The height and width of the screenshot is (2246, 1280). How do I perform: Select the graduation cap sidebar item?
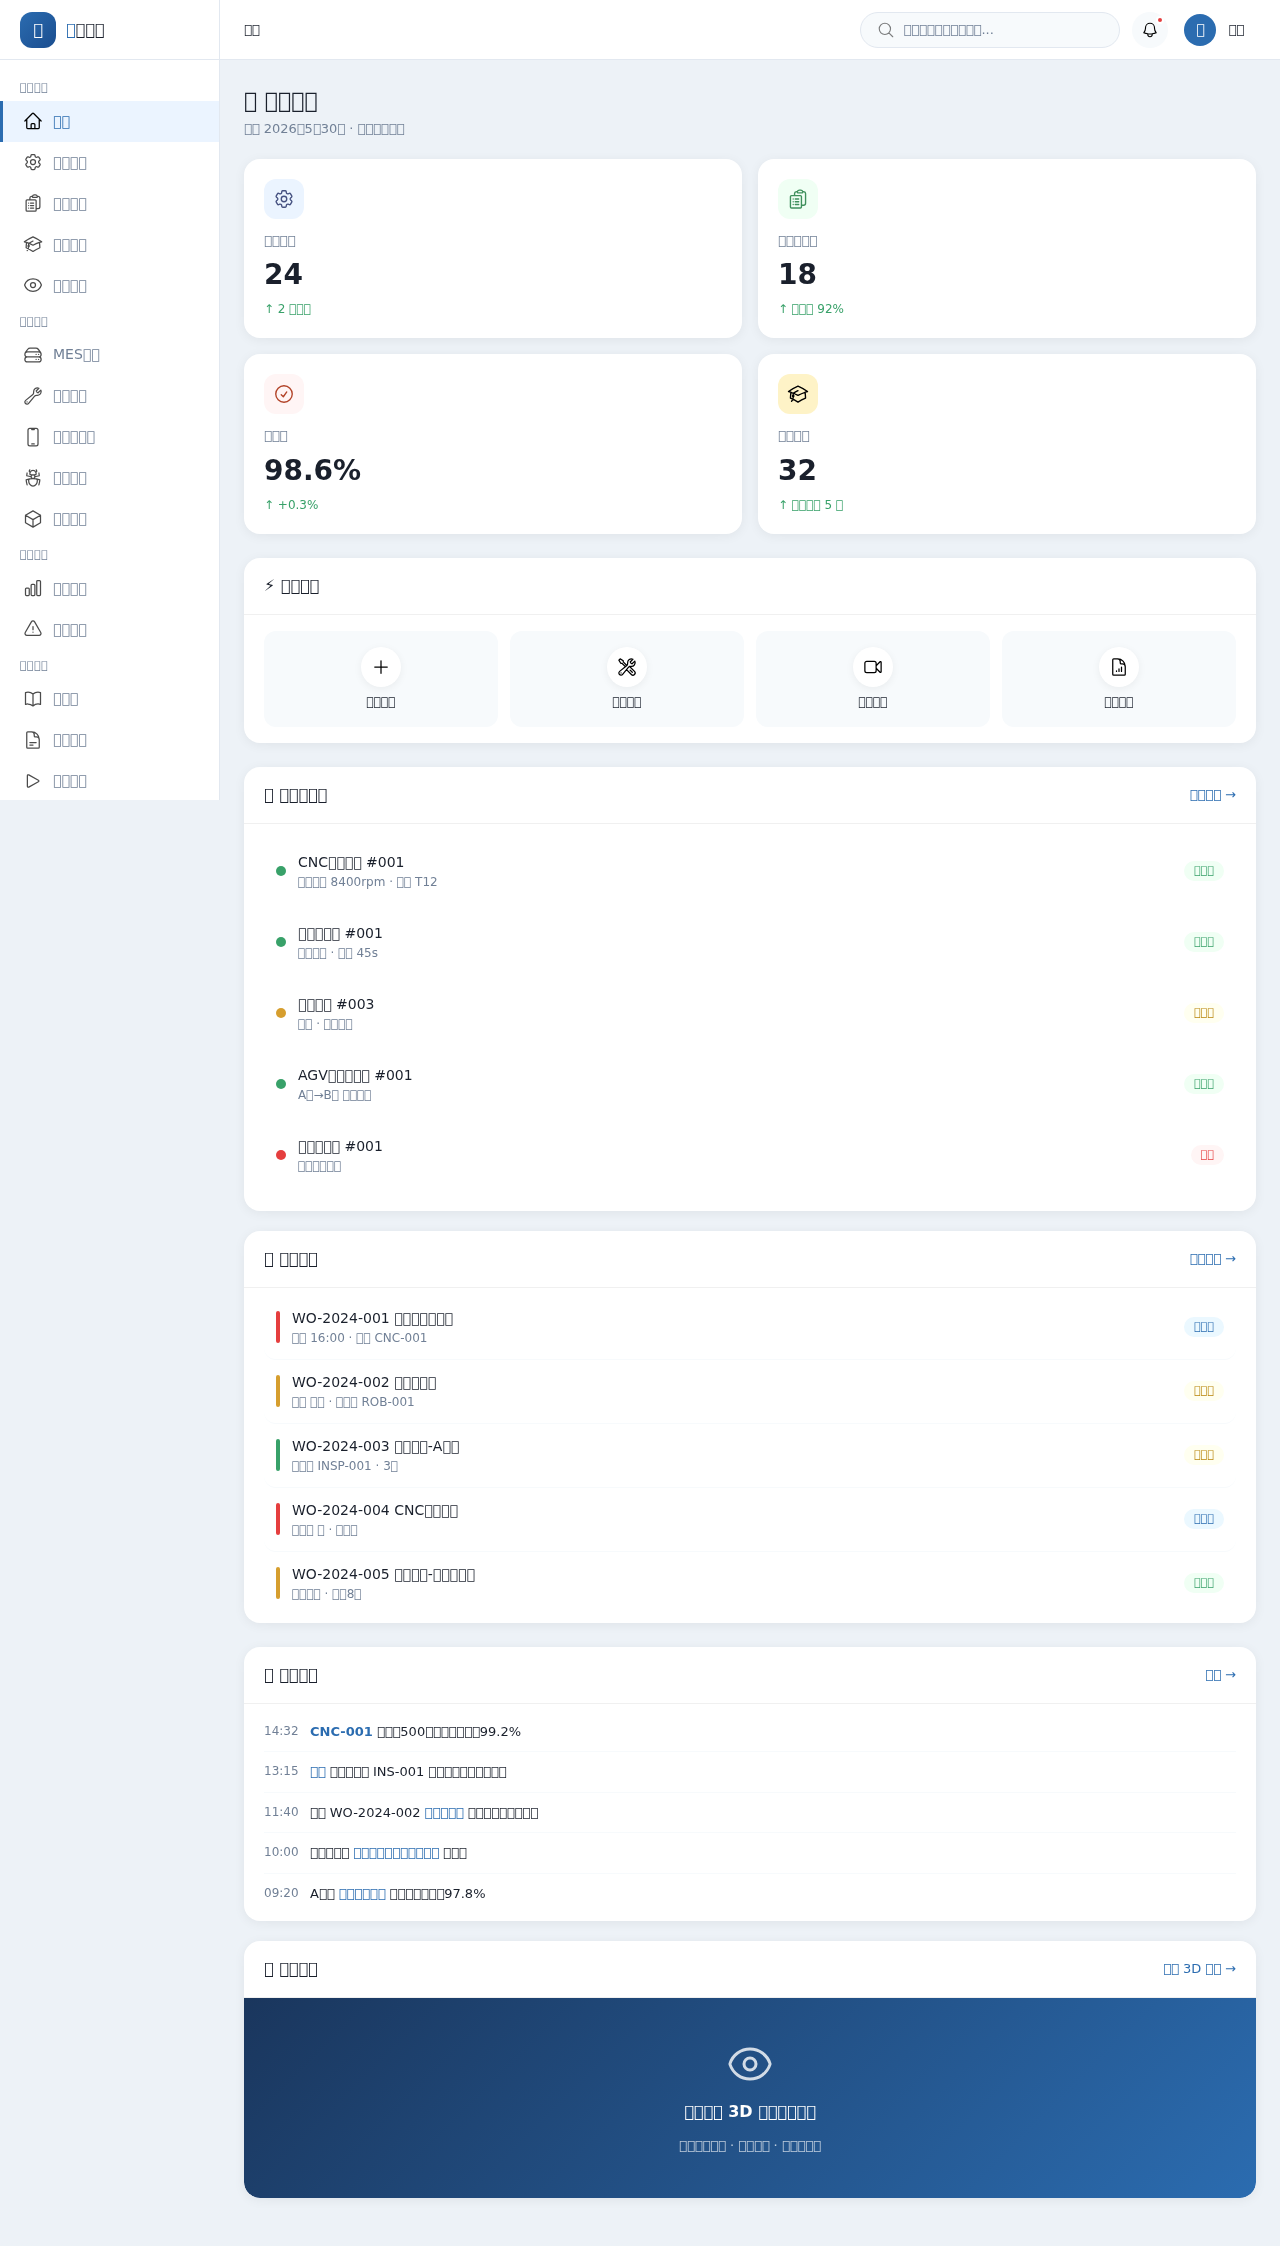tap(109, 244)
